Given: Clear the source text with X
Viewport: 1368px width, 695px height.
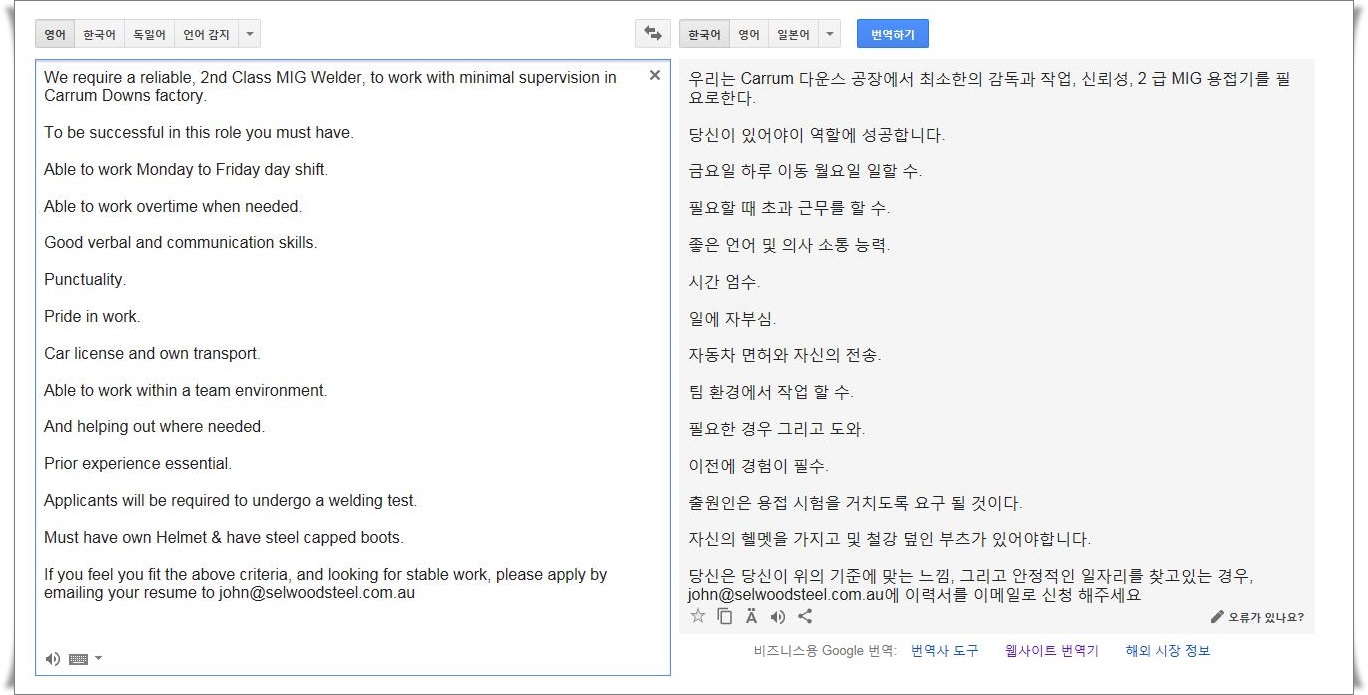Looking at the screenshot, I should tap(655, 75).
